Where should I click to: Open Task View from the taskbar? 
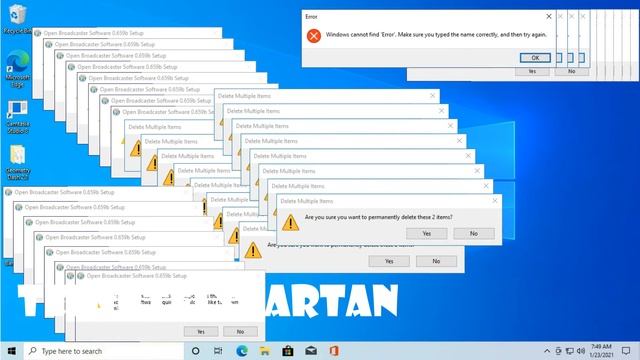[x=218, y=351]
